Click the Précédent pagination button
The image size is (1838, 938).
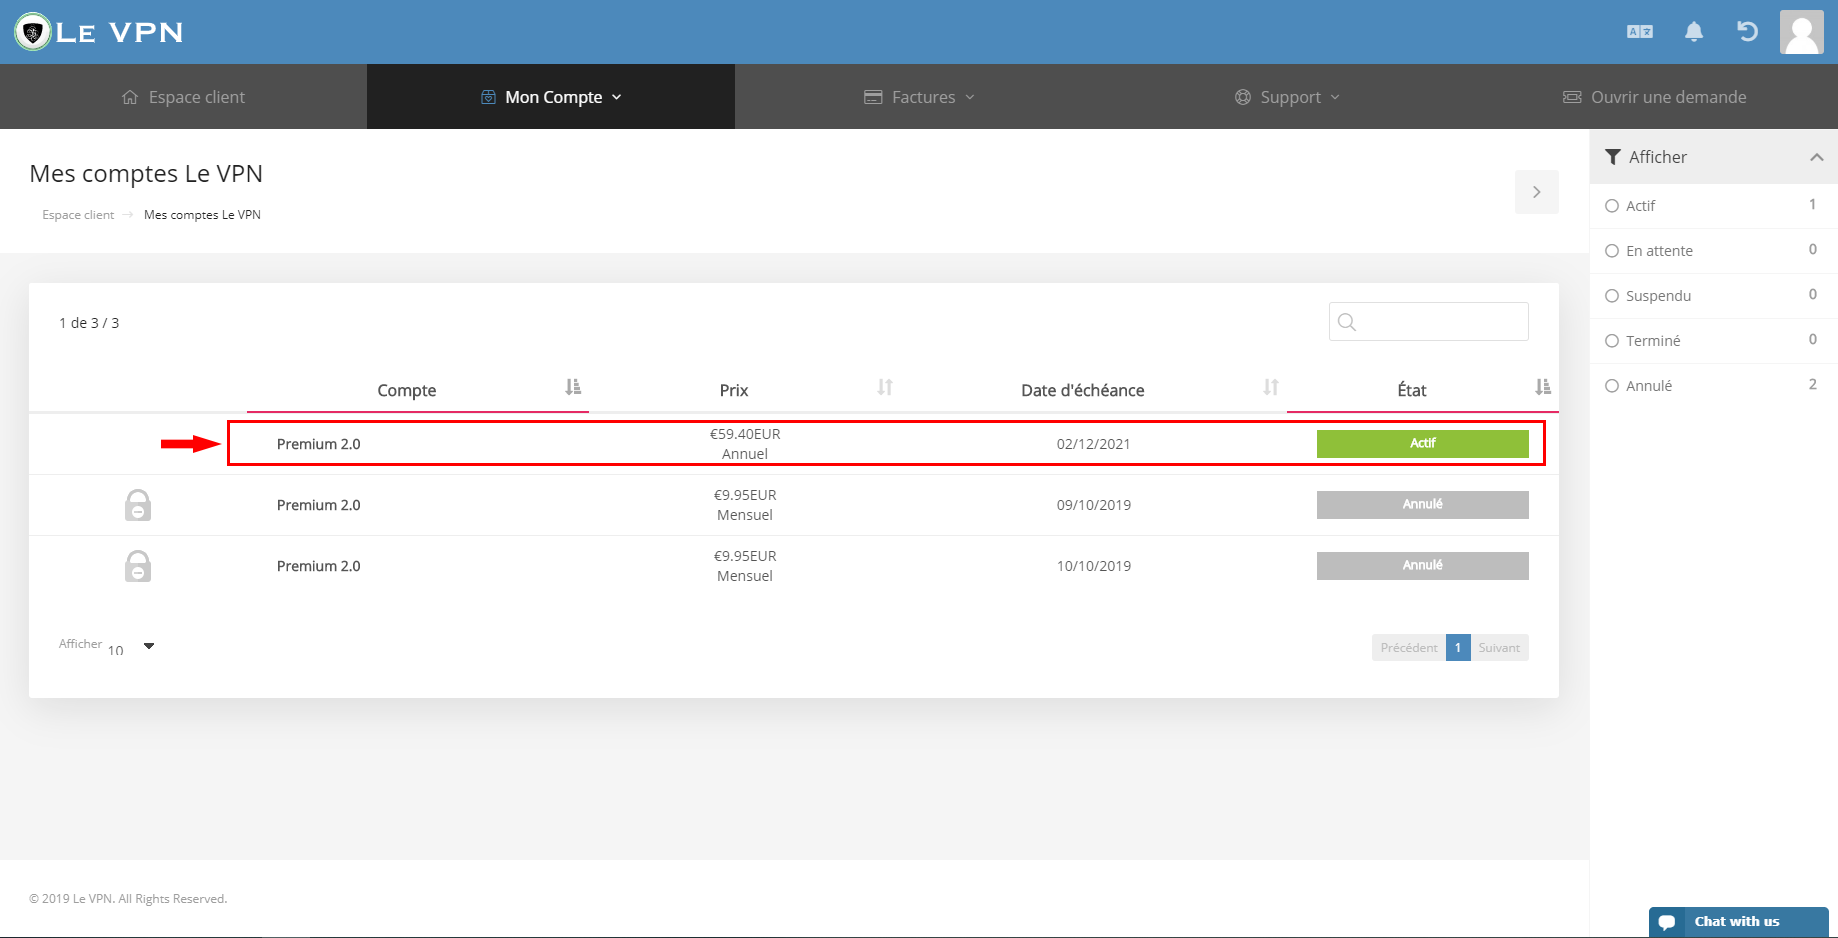point(1409,648)
